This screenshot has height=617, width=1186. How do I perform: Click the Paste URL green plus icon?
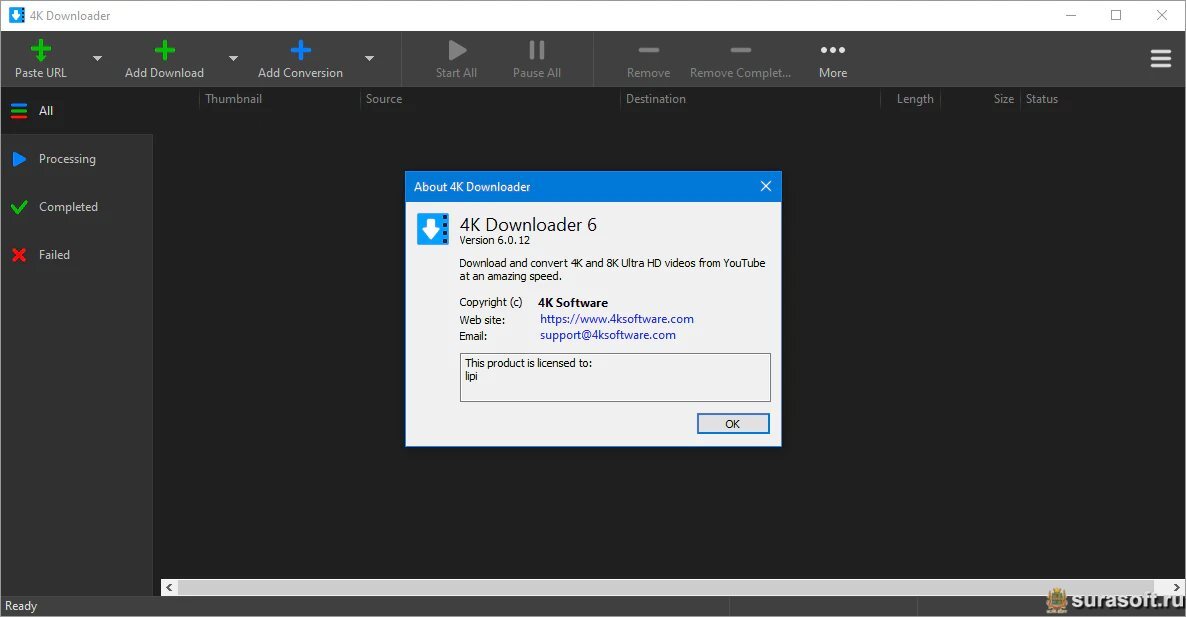click(41, 51)
